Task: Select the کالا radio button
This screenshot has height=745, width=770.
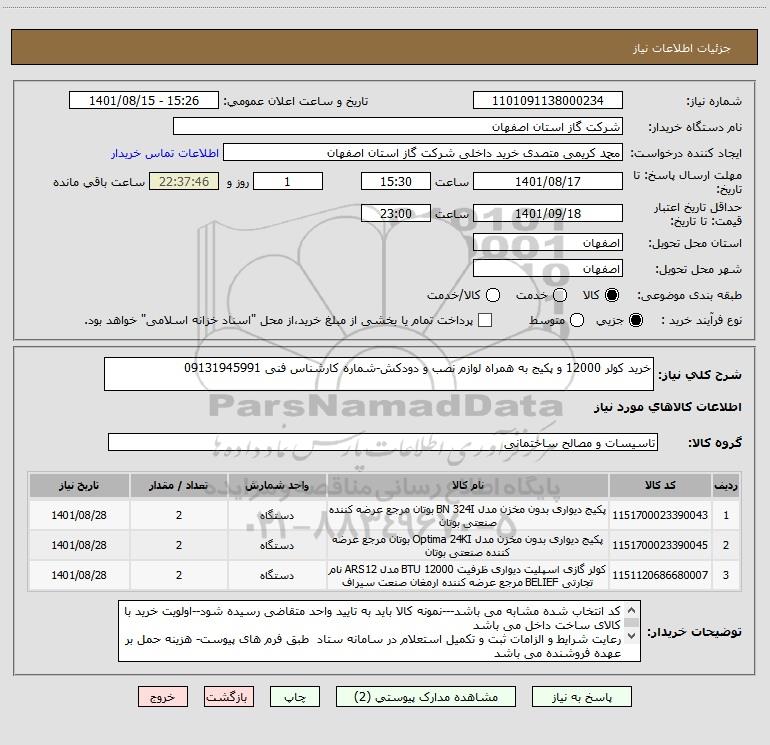Action: click(x=612, y=295)
